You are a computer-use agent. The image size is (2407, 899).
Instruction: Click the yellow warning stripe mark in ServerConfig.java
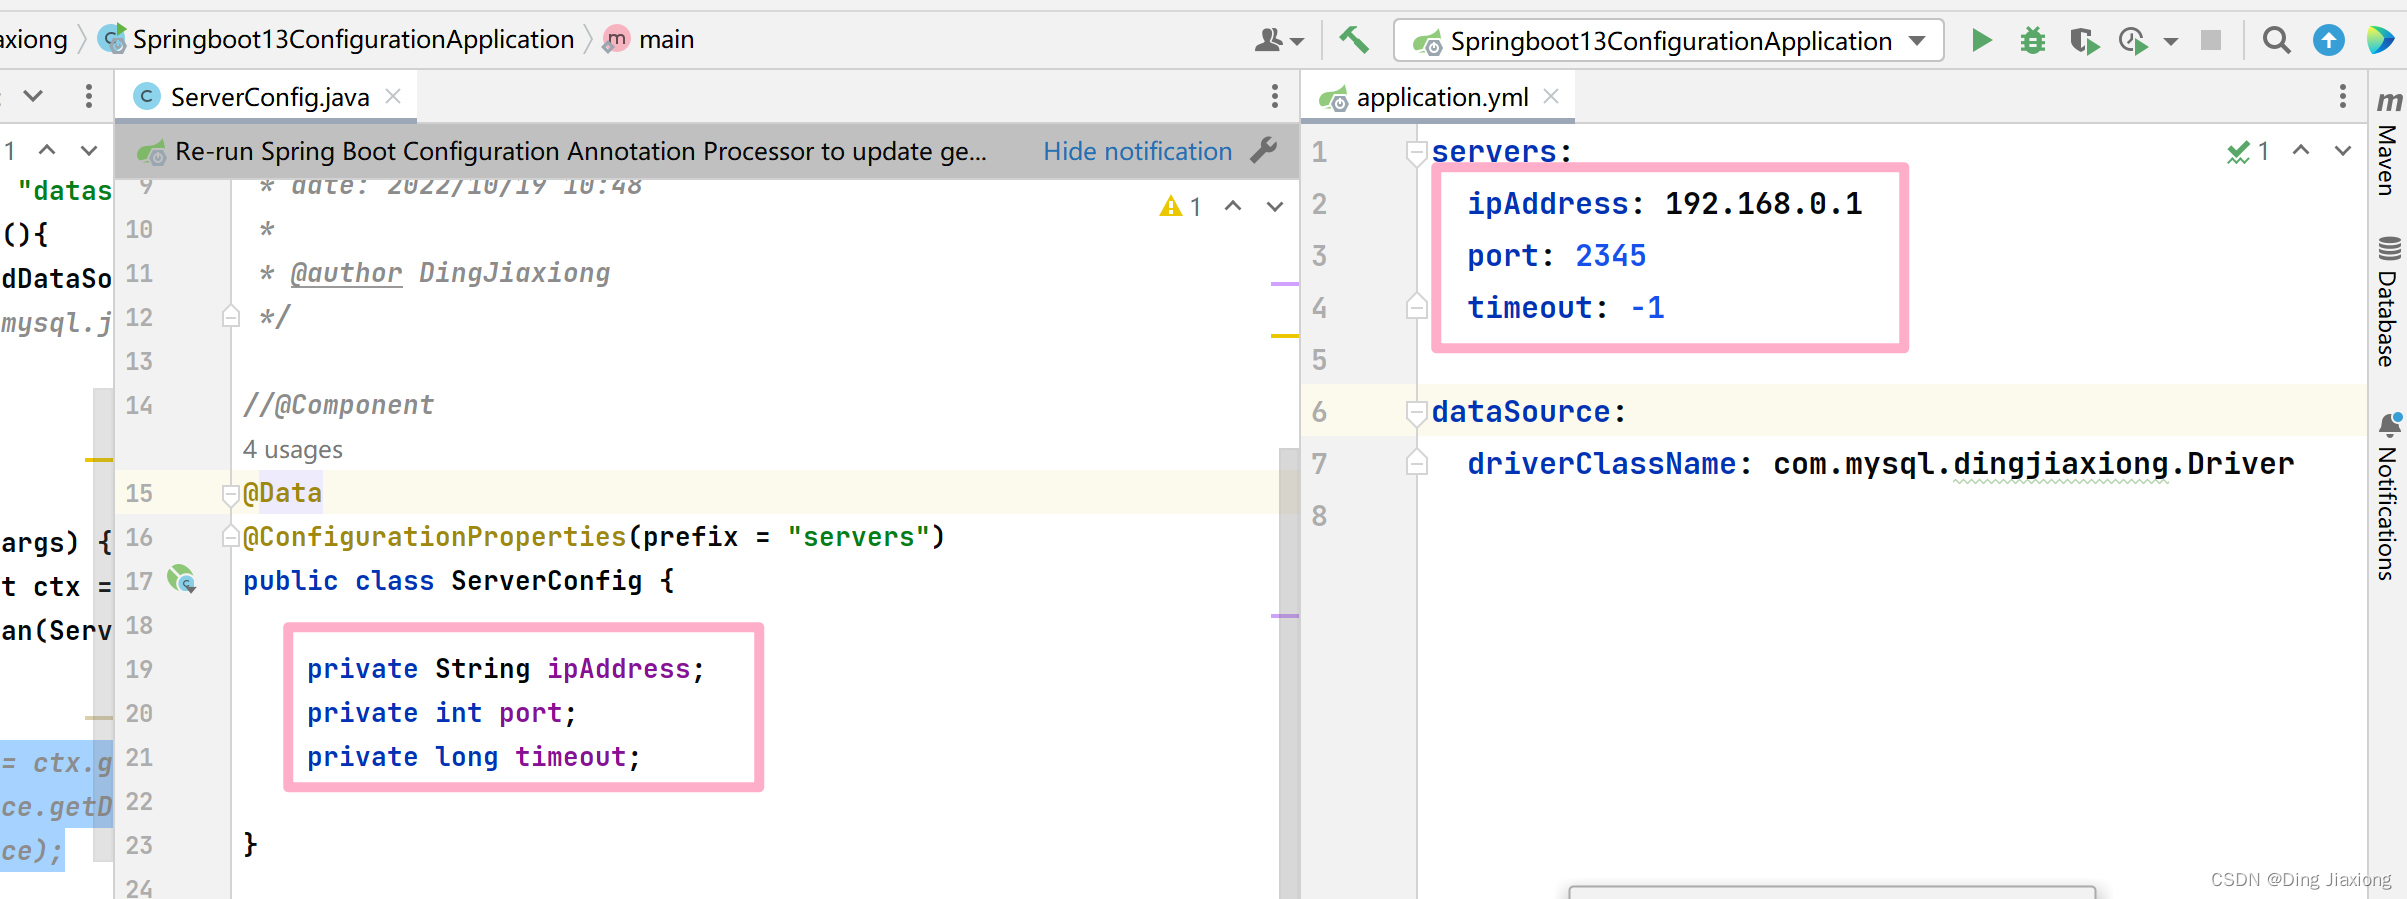click(x=1284, y=336)
